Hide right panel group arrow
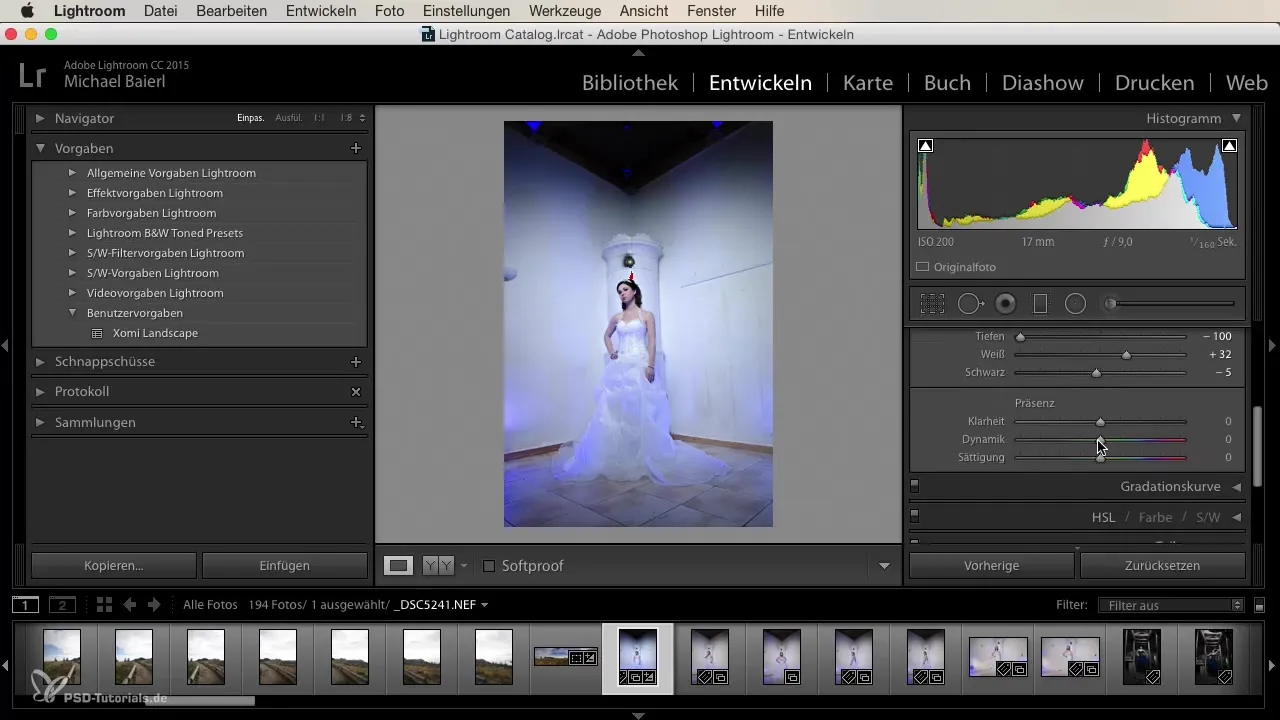The image size is (1280, 720). pos(1273,345)
